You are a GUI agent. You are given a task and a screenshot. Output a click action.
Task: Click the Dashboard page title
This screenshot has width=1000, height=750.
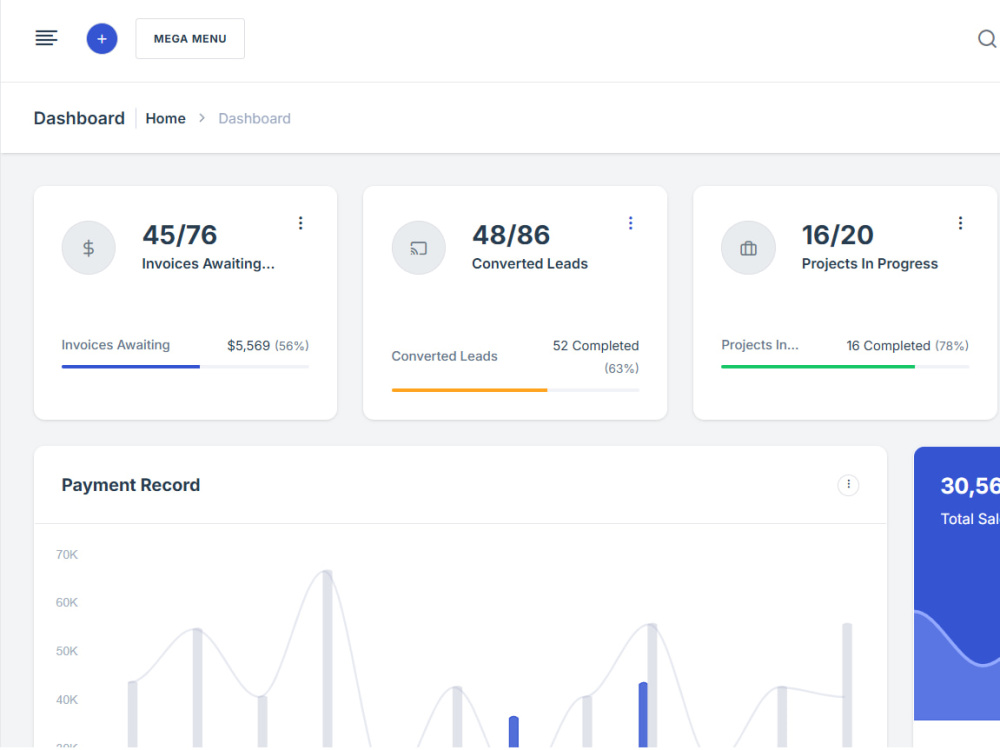[x=79, y=119]
